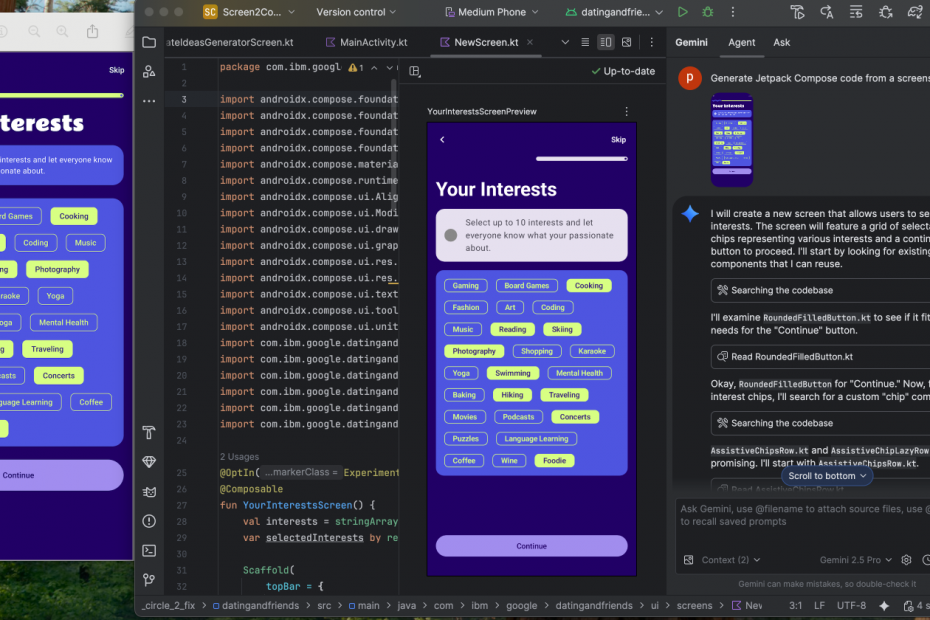This screenshot has width=930, height=620.
Task: Click the Debug bug icon in toolbar
Action: [x=709, y=12]
